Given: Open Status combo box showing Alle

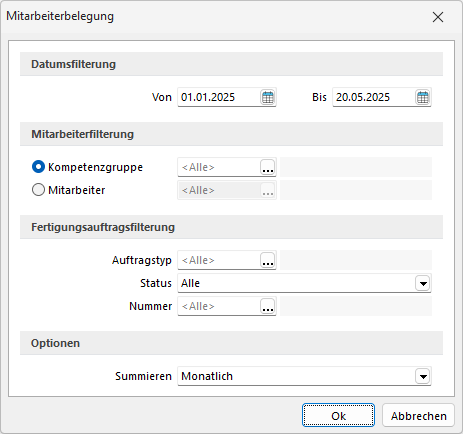Looking at the screenshot, I should click(304, 283).
